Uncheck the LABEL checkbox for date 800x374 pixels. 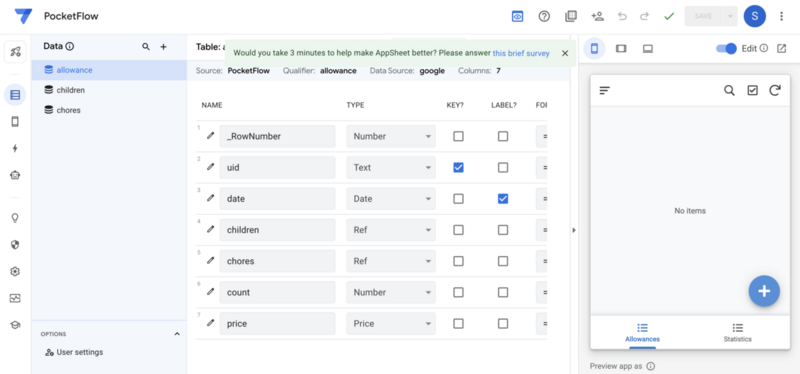click(x=503, y=198)
